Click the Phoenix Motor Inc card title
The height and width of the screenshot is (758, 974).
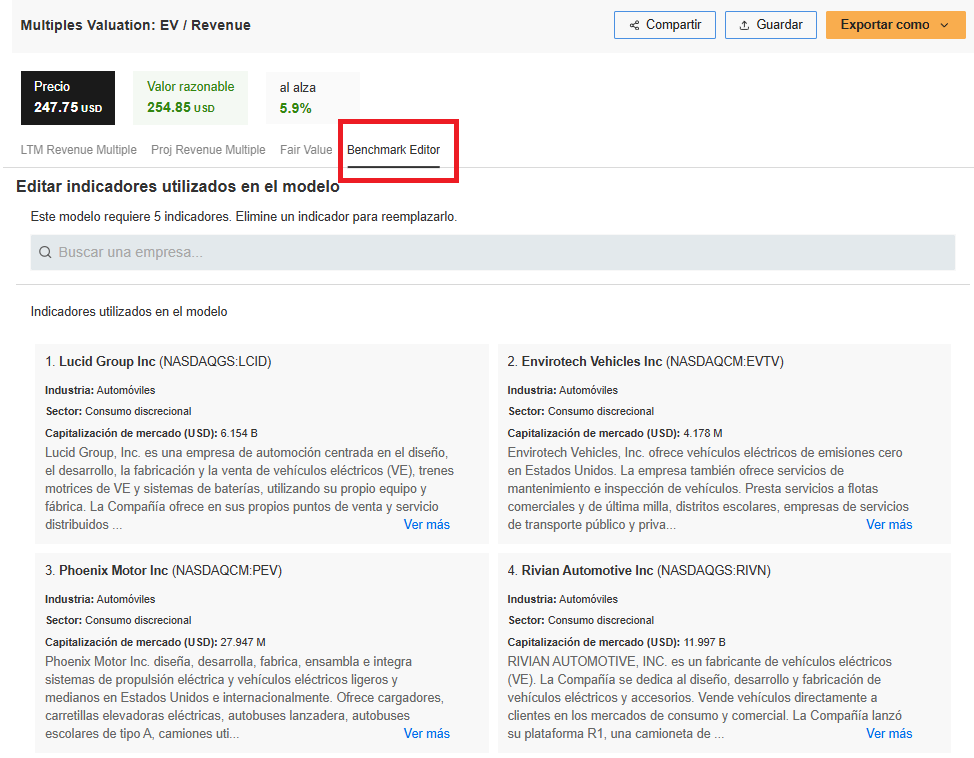coord(163,570)
